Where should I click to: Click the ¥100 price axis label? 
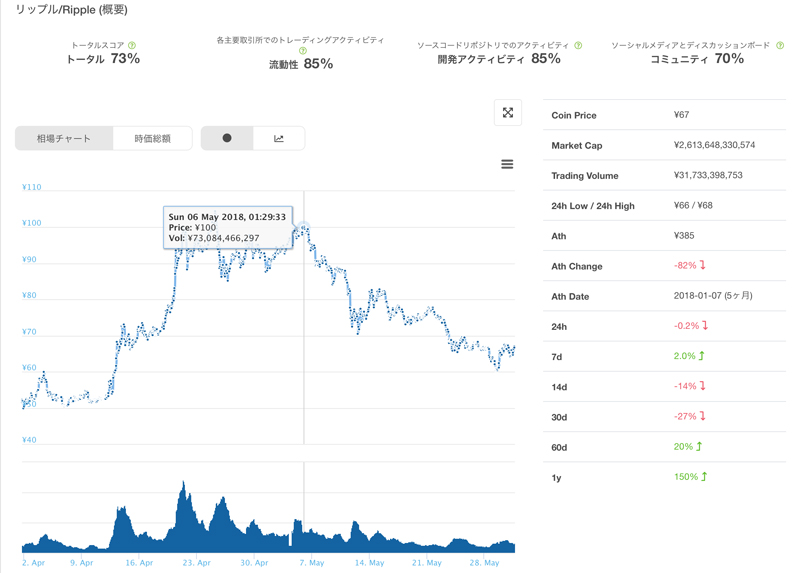(x=32, y=223)
